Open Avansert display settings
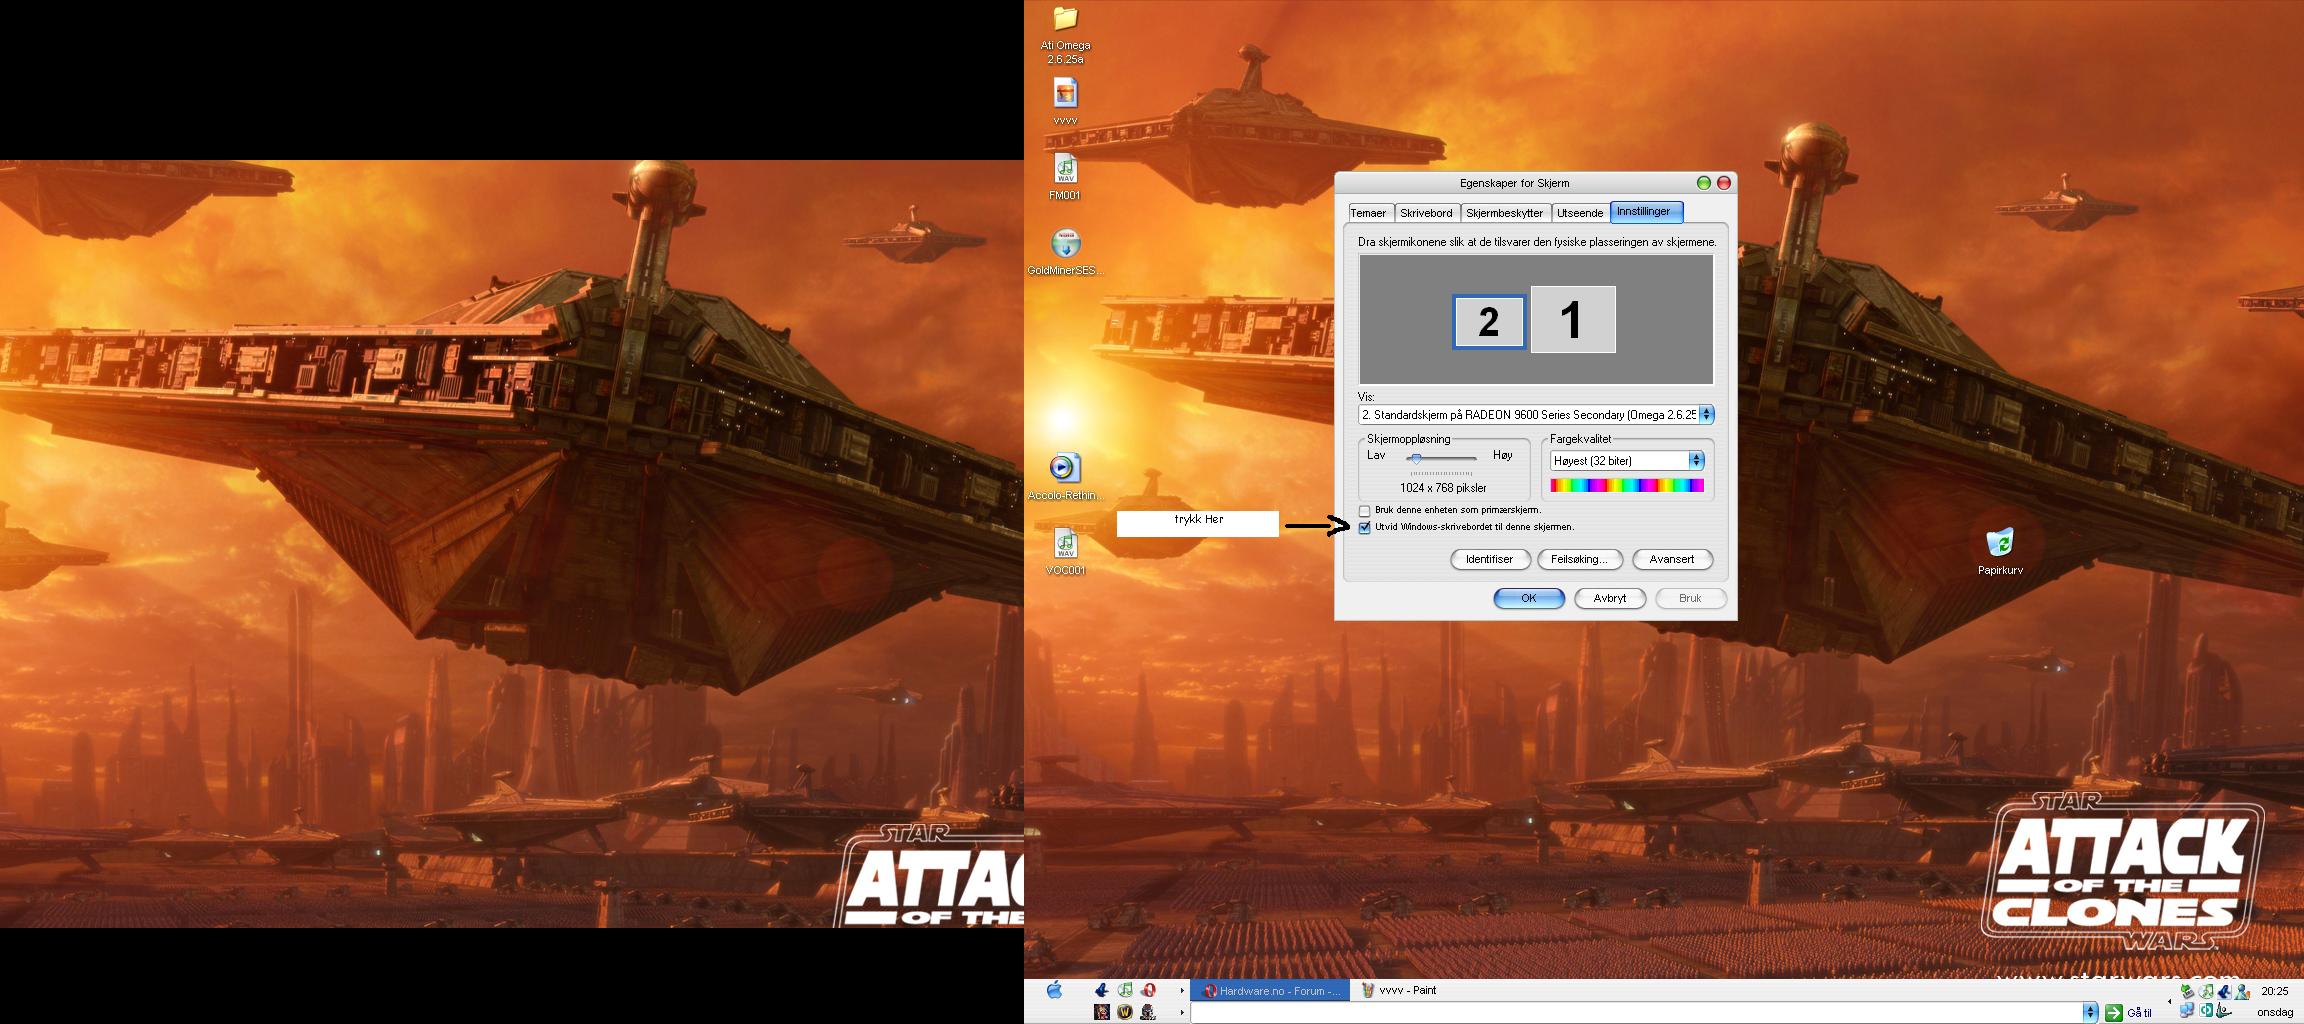Screen dimensions: 2304x1024 click(1672, 559)
